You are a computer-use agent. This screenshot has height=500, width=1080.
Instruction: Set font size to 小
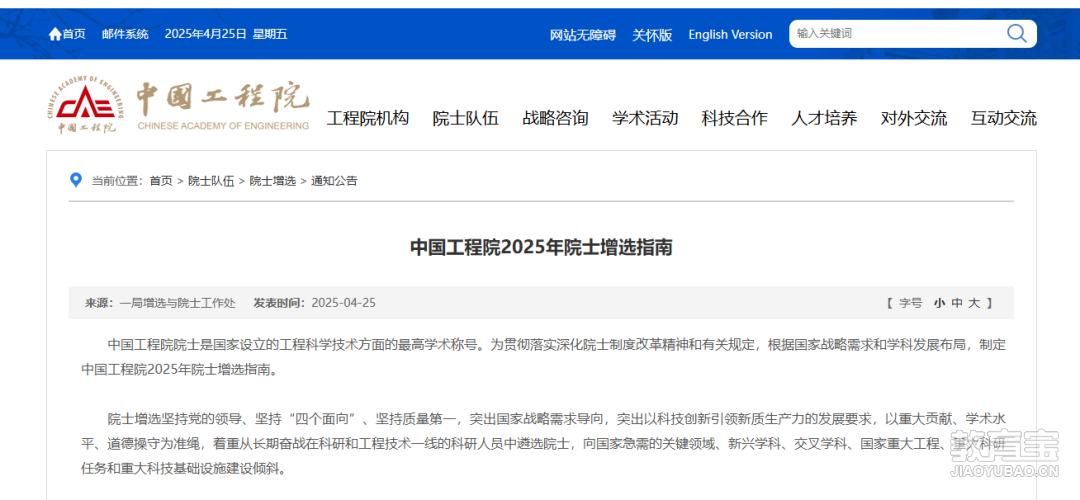tap(939, 303)
